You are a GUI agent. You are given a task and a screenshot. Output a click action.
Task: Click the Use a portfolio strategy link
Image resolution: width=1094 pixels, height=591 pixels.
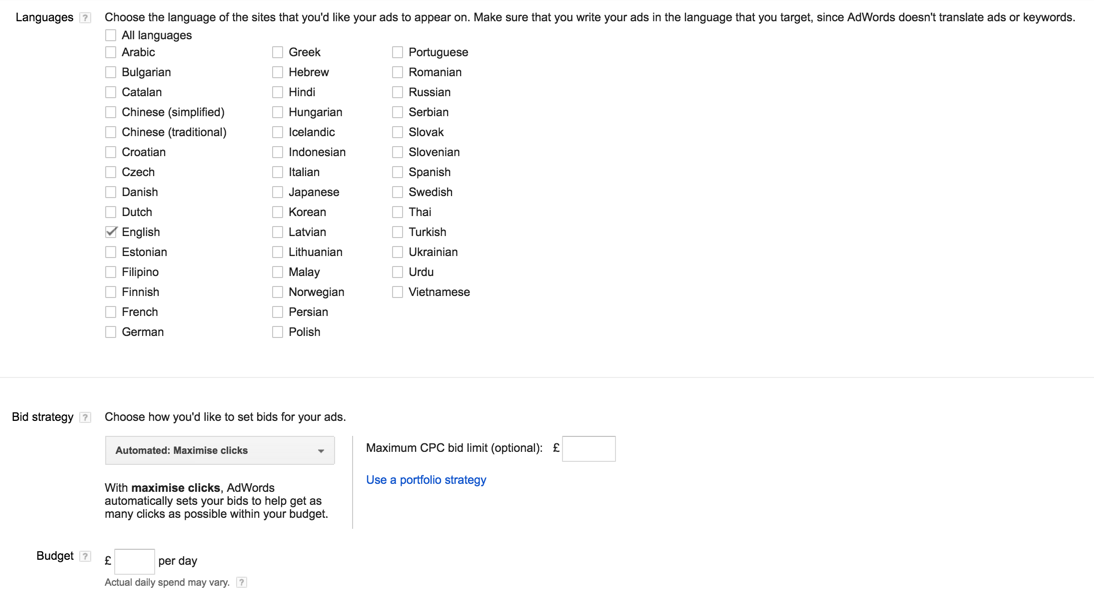pyautogui.click(x=426, y=480)
